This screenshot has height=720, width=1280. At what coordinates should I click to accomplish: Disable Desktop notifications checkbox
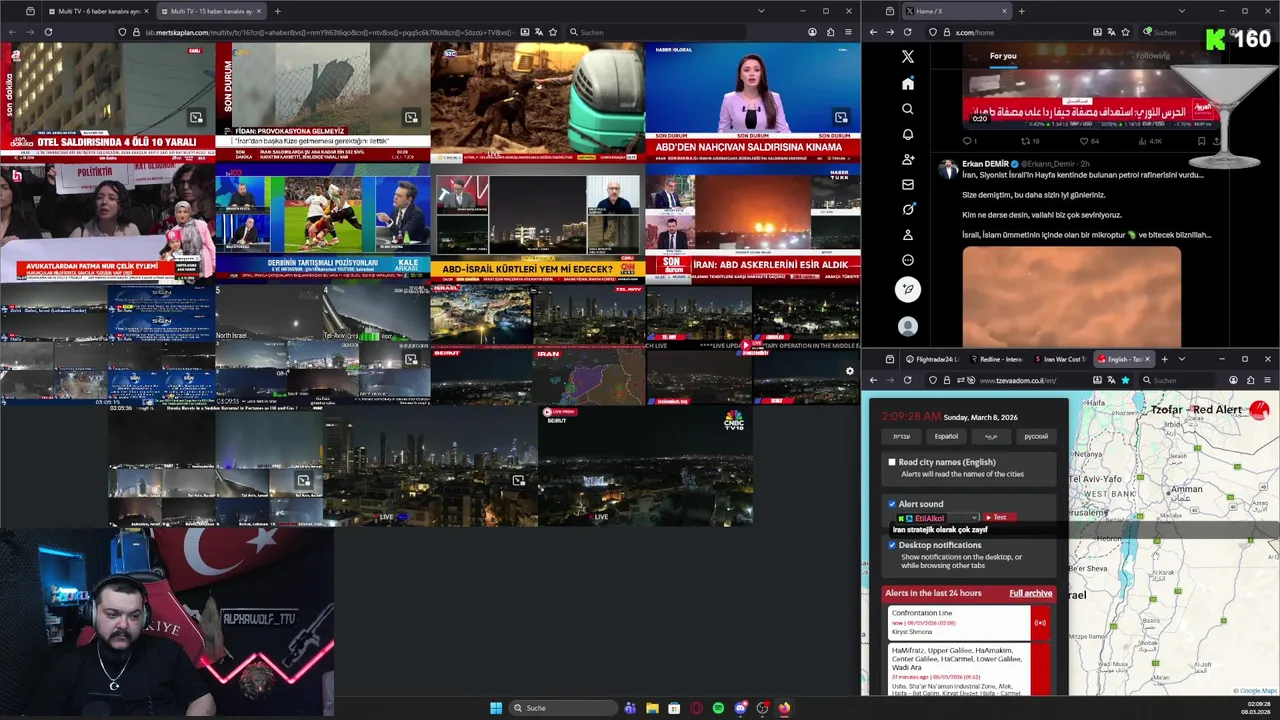click(892, 545)
